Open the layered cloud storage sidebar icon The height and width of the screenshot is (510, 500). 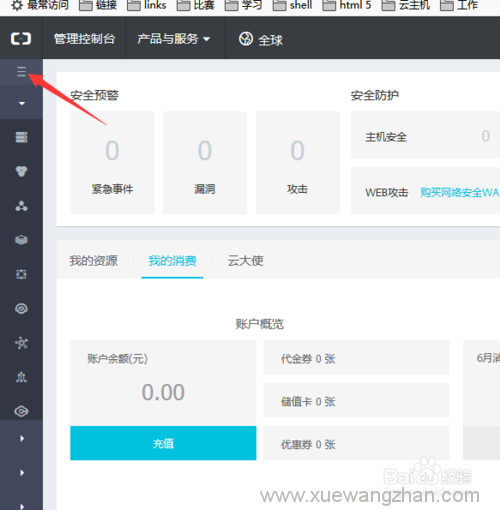pyautogui.click(x=21, y=240)
